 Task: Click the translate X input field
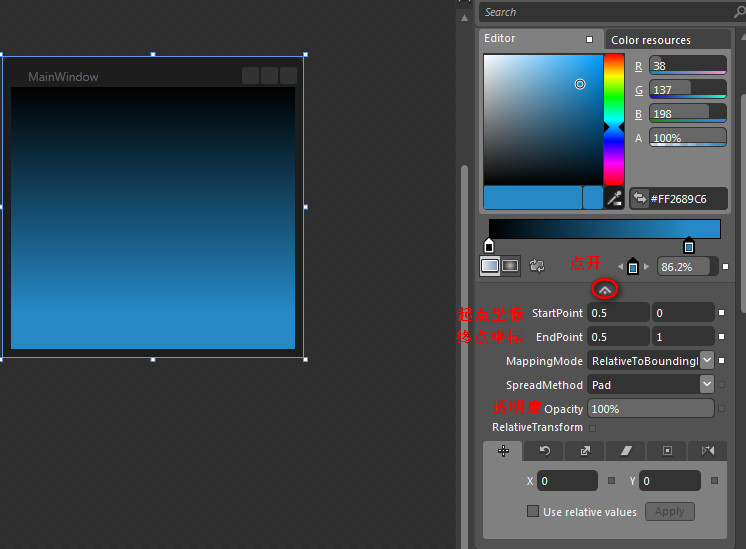pyautogui.click(x=567, y=480)
